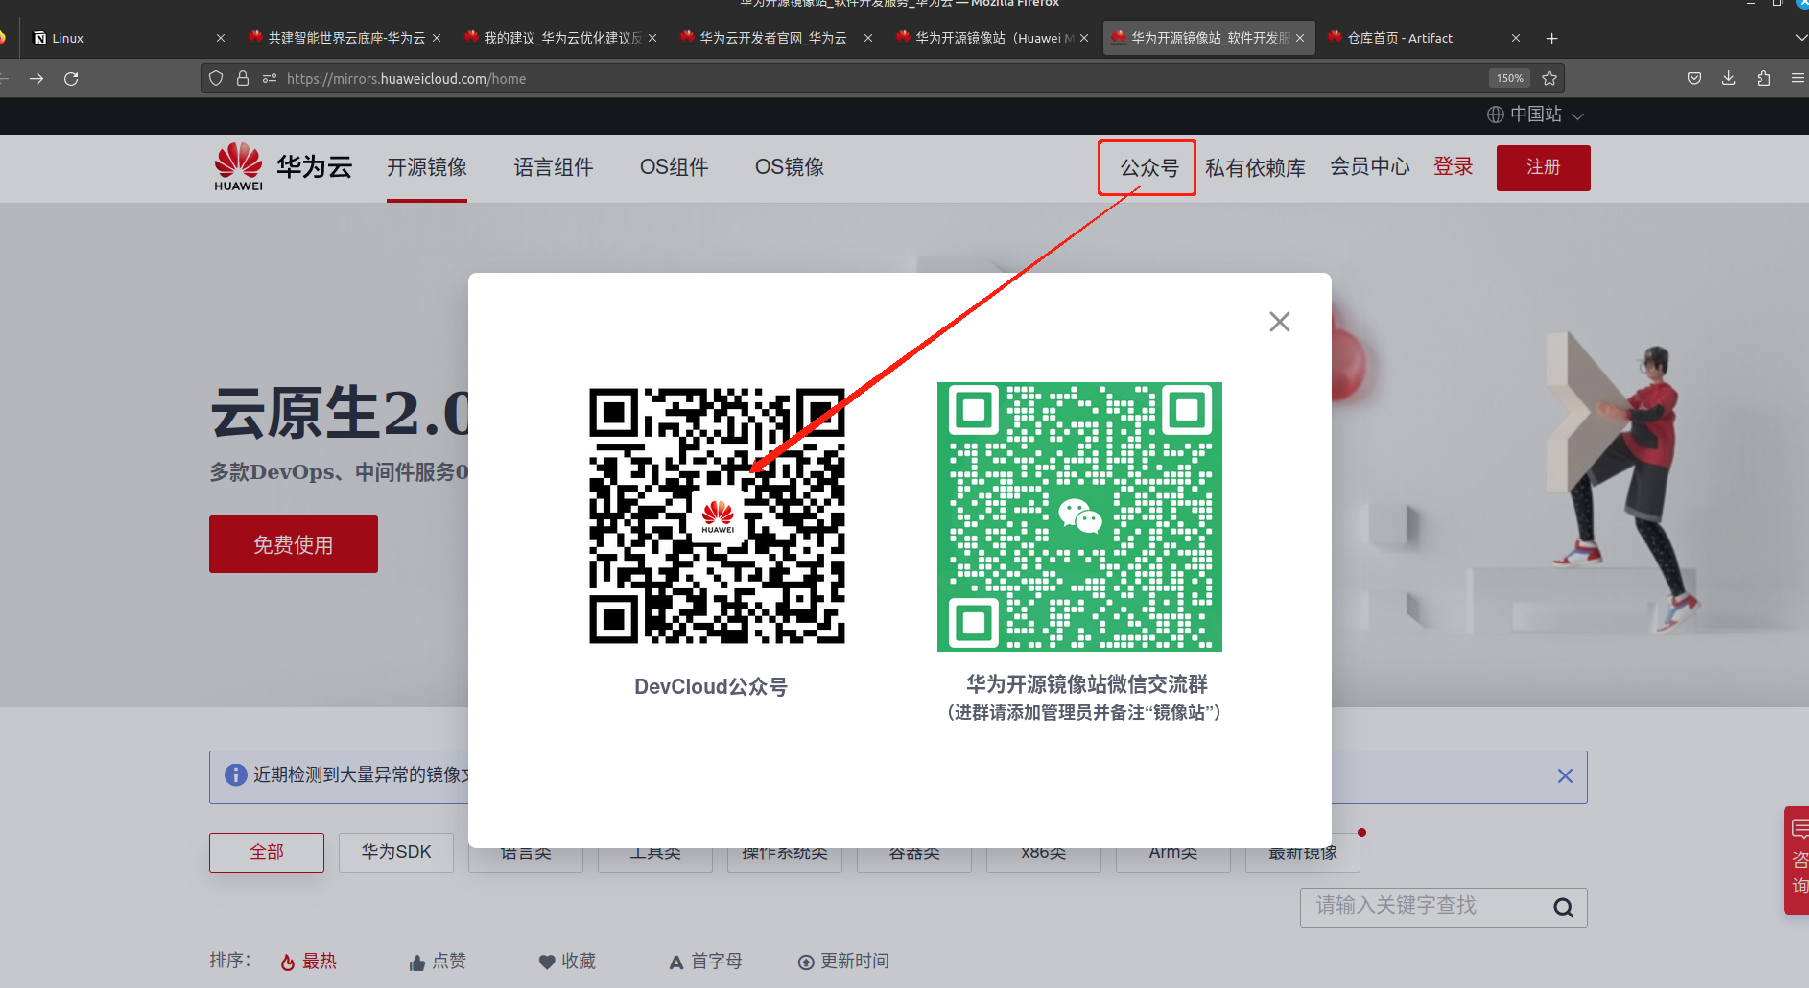
Task: Click the Huawei 华为云 logo
Action: [283, 167]
